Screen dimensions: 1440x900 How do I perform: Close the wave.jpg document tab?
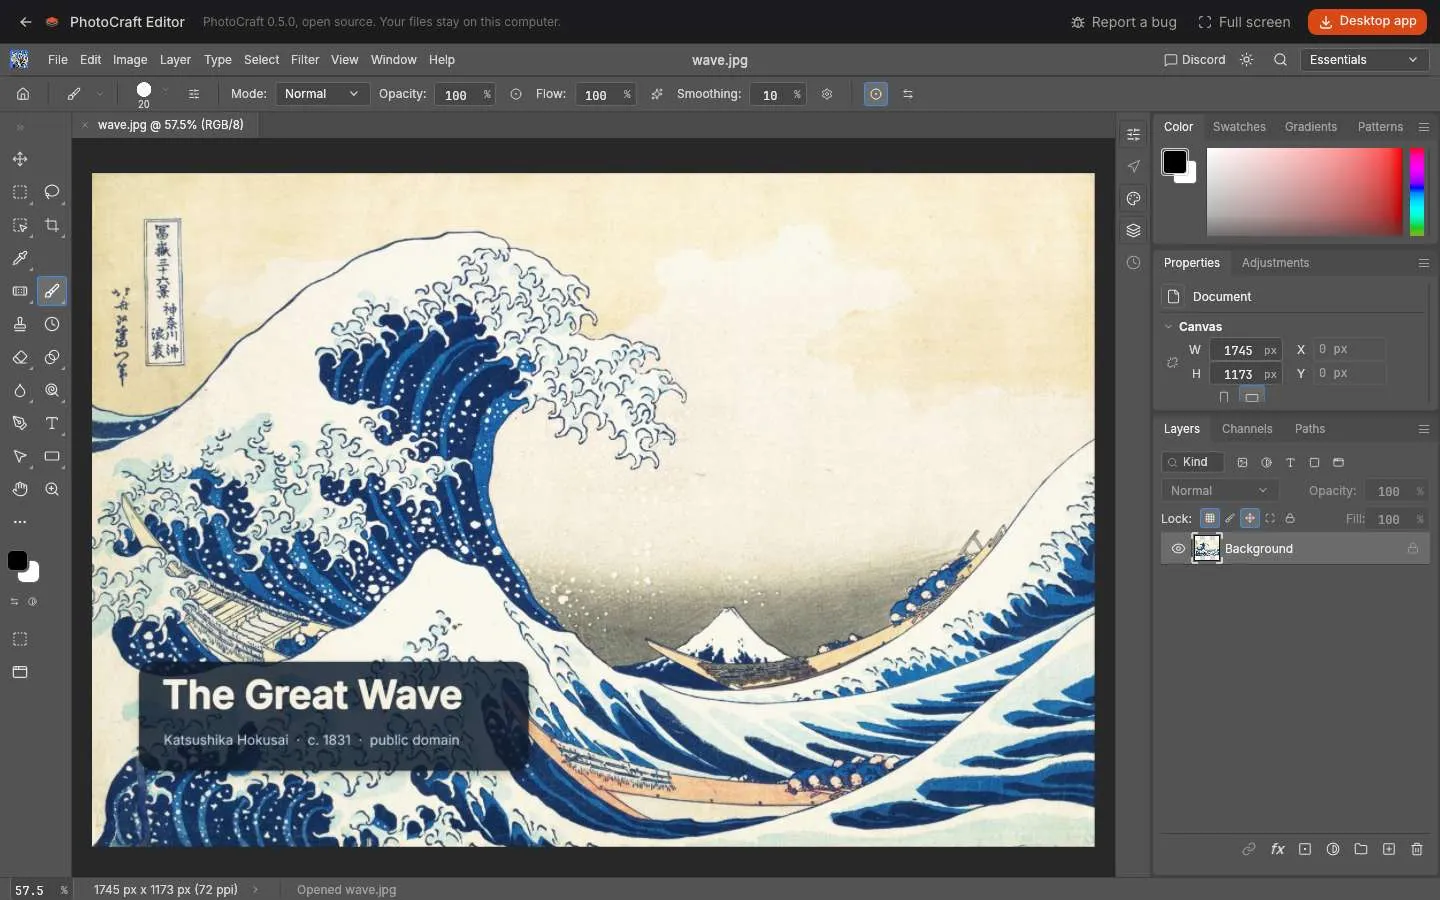(x=85, y=125)
